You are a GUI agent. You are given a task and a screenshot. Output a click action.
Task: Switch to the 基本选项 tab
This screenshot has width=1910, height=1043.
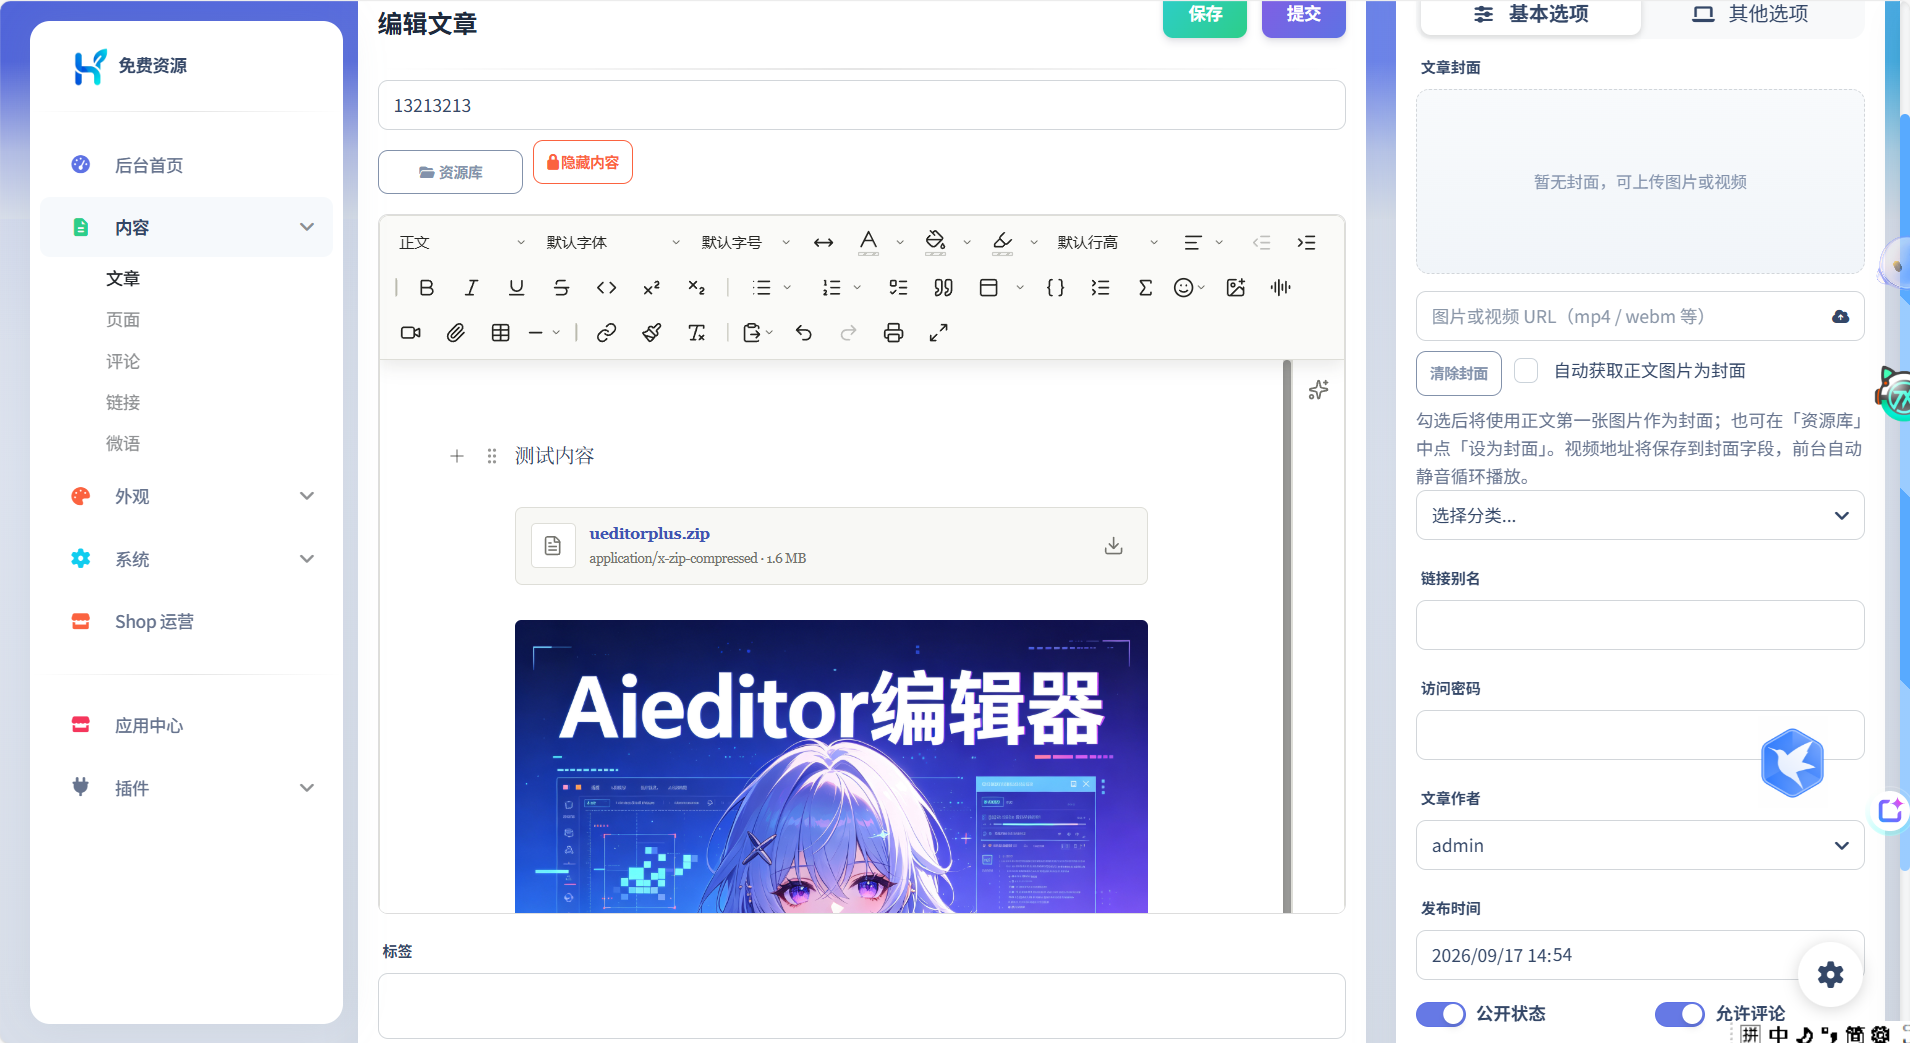[x=1531, y=15]
